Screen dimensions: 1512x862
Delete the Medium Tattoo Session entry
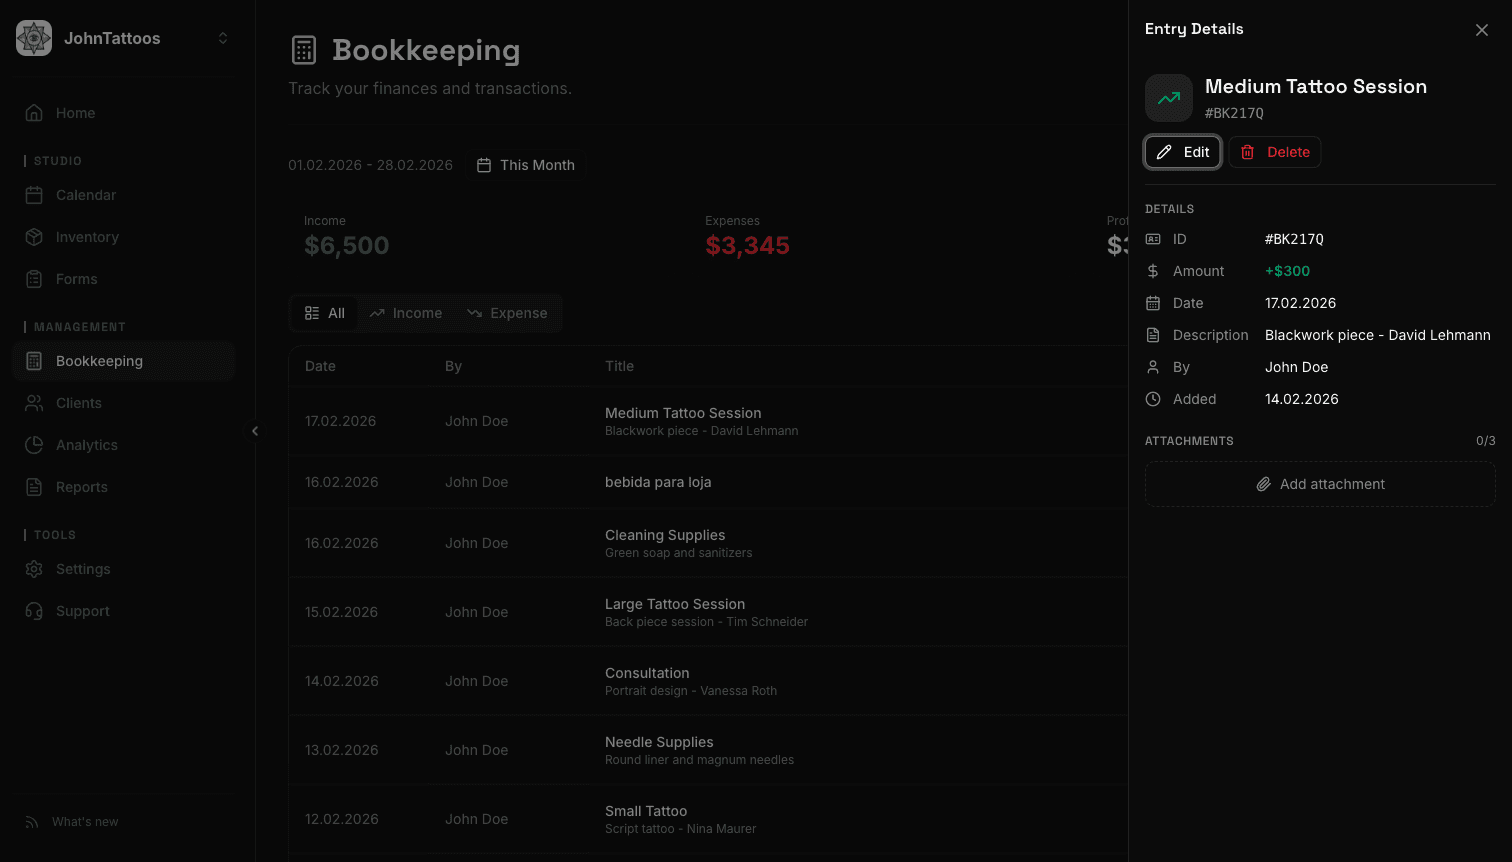[x=1274, y=151]
